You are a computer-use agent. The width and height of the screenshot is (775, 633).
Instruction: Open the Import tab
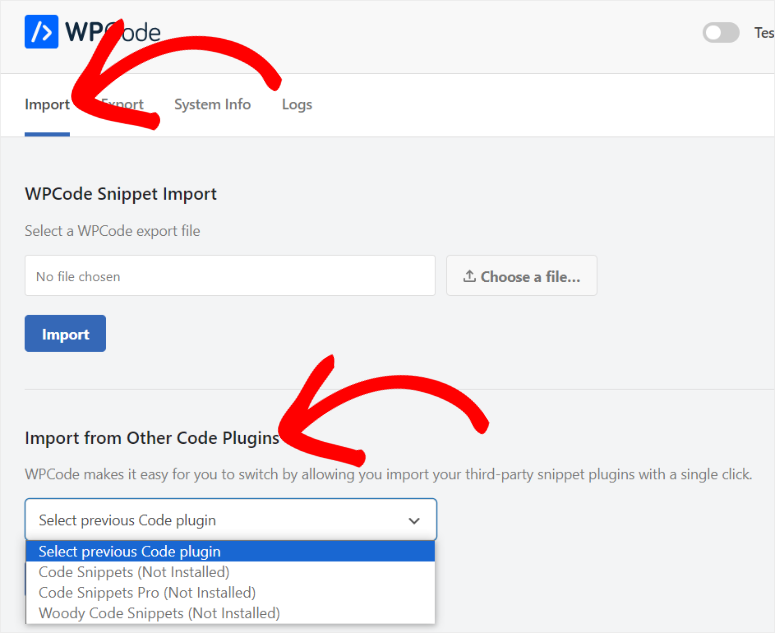coord(47,104)
